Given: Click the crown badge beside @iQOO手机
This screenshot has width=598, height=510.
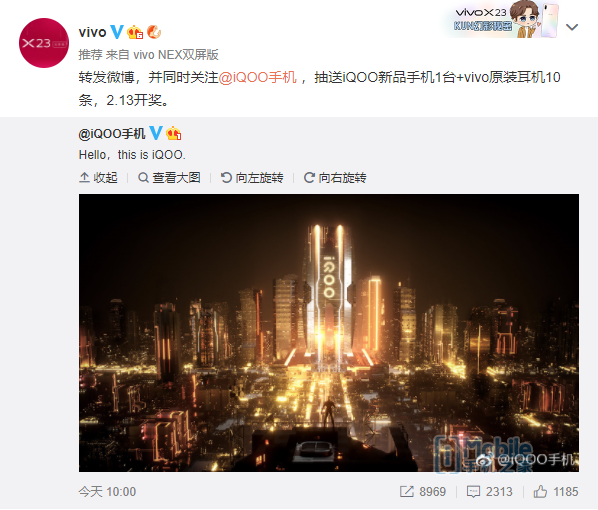Looking at the screenshot, I should tap(174, 133).
